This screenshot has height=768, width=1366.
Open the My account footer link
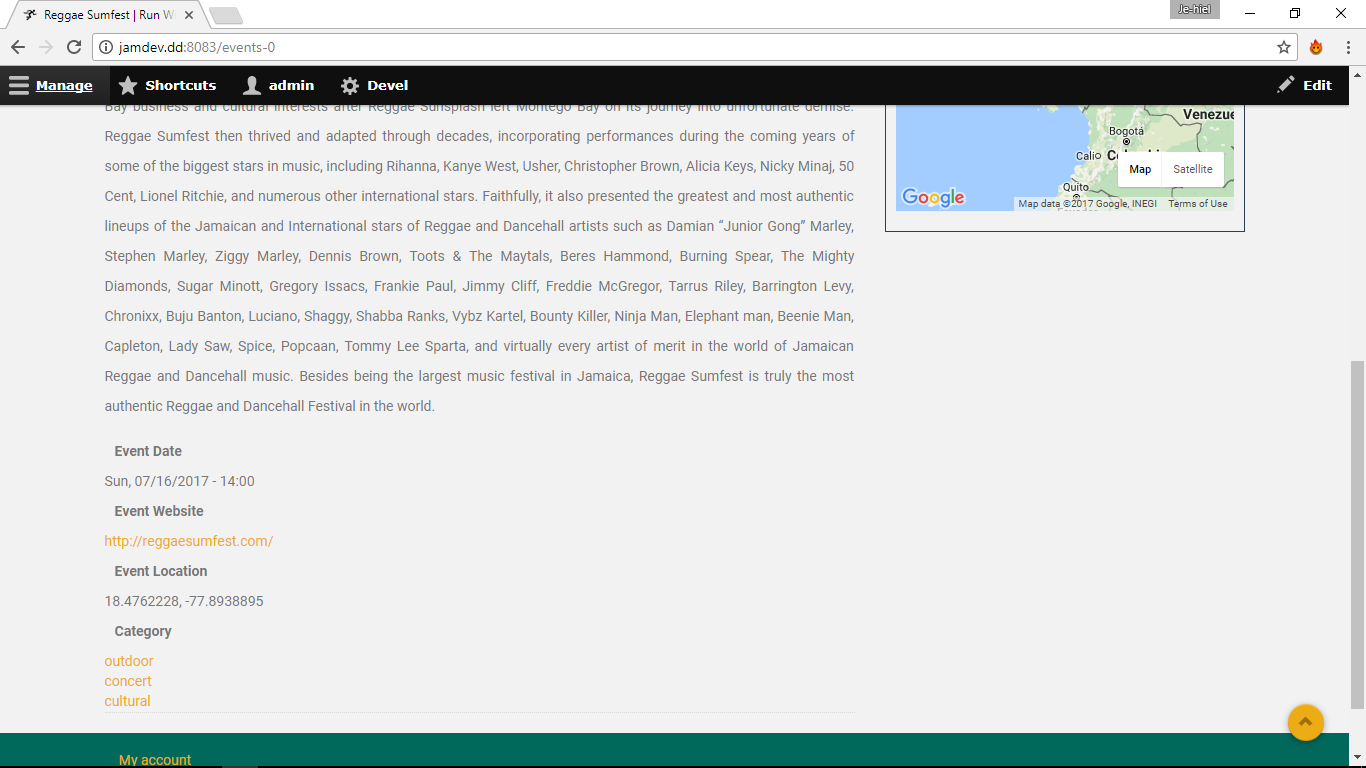pyautogui.click(x=155, y=760)
